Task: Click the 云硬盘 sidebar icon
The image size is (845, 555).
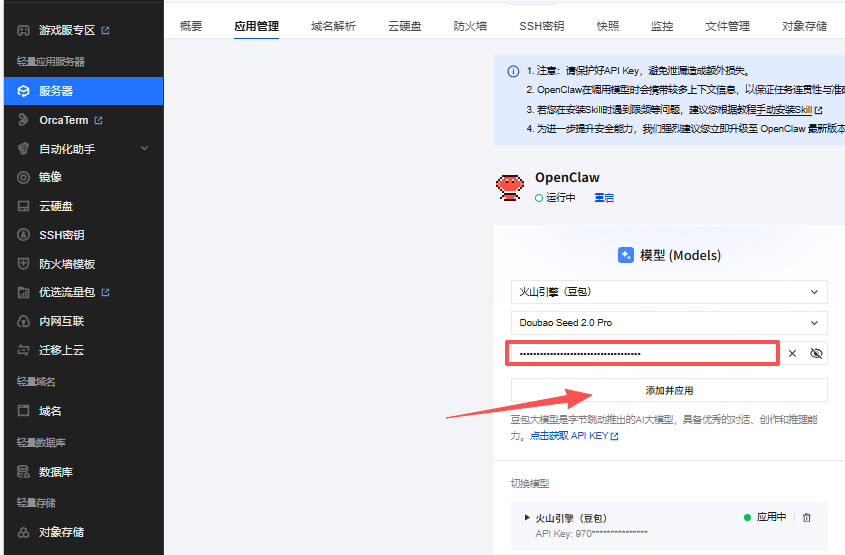Action: [x=23, y=206]
